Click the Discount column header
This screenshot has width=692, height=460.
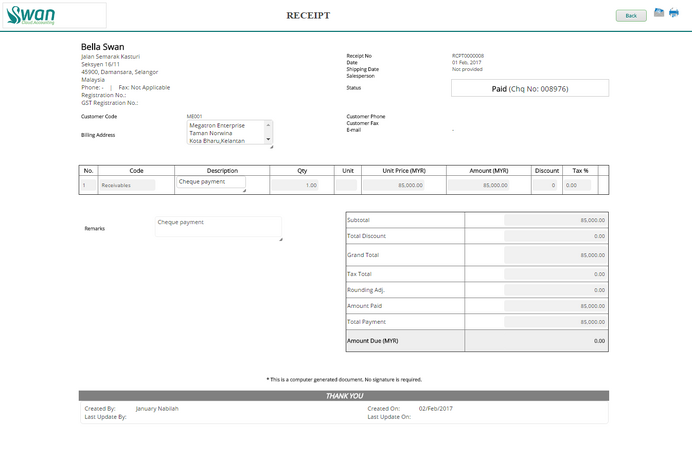point(547,170)
